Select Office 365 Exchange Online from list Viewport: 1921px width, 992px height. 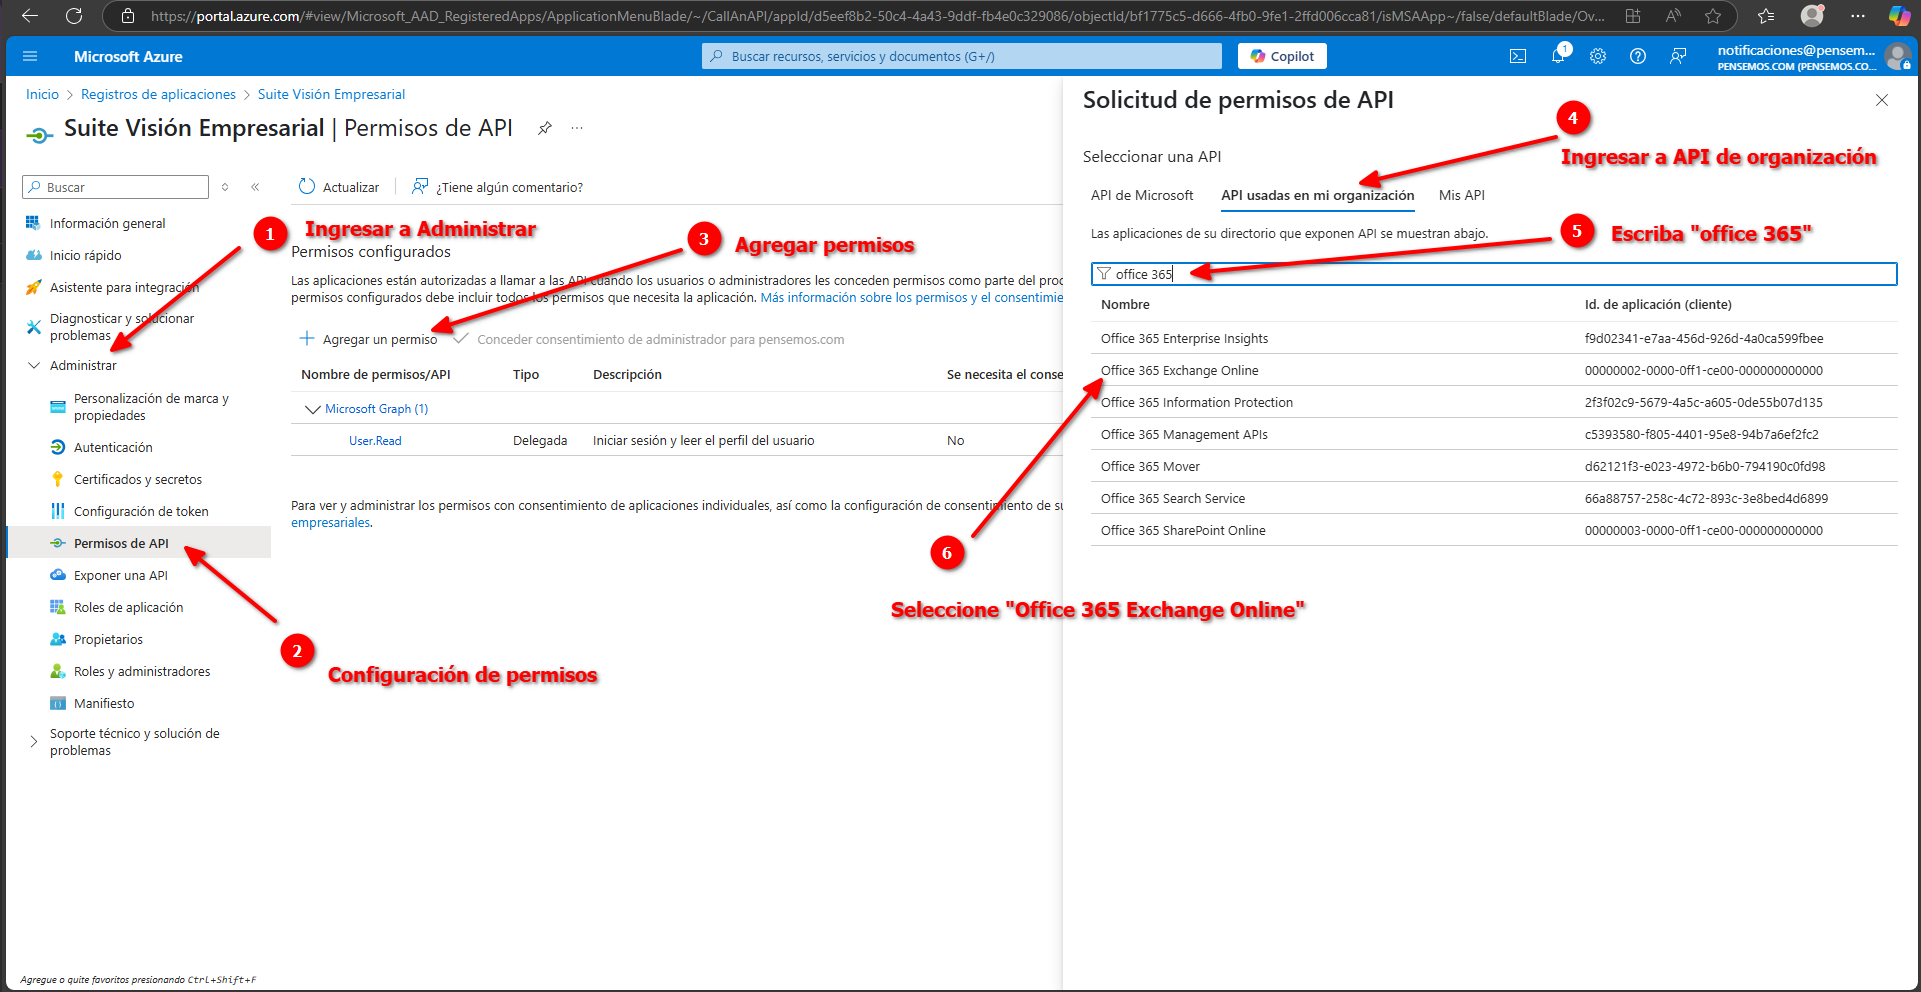pos(1180,371)
